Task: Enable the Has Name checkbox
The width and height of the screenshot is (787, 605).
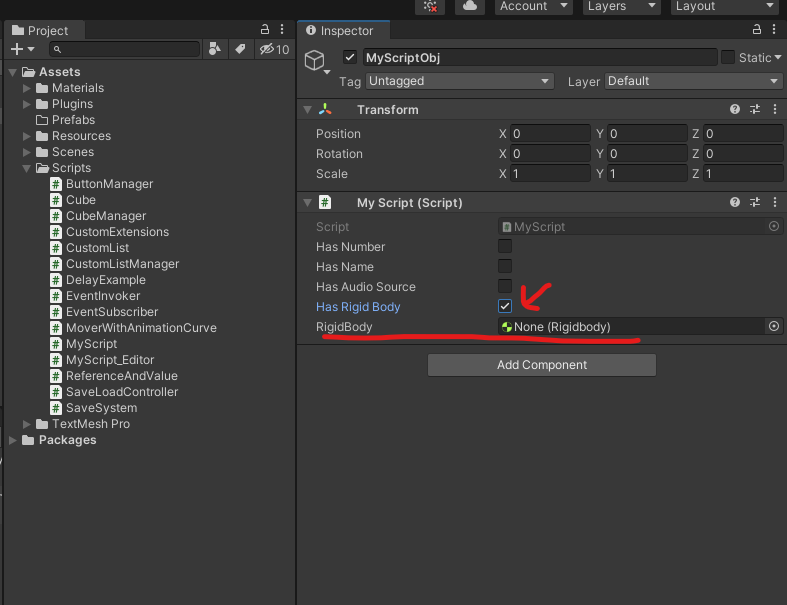Action: (x=505, y=266)
